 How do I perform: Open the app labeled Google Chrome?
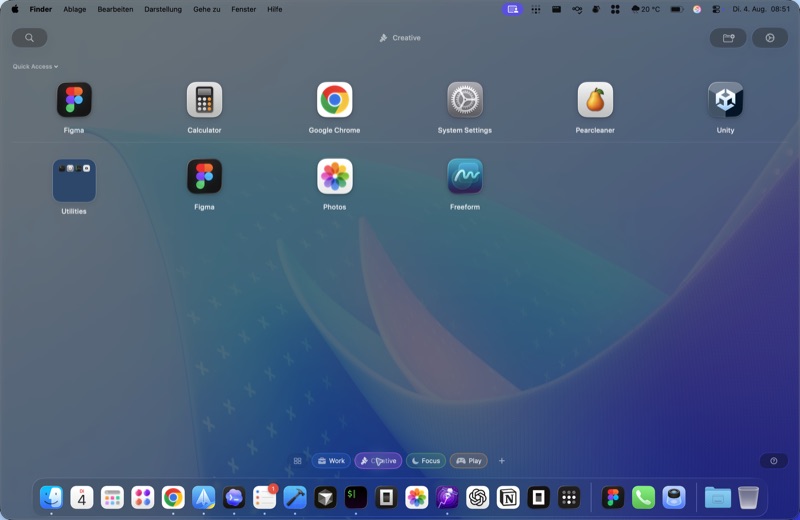(334, 100)
